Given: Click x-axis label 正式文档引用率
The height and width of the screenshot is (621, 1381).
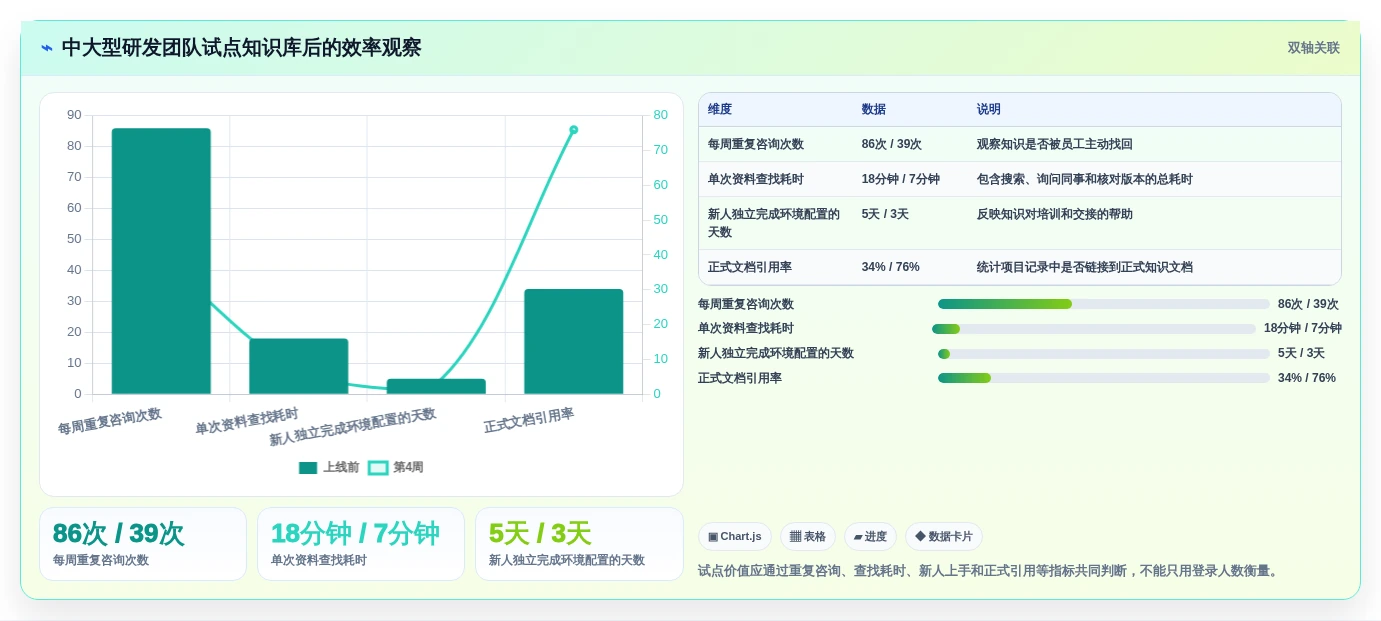Looking at the screenshot, I should [x=529, y=421].
